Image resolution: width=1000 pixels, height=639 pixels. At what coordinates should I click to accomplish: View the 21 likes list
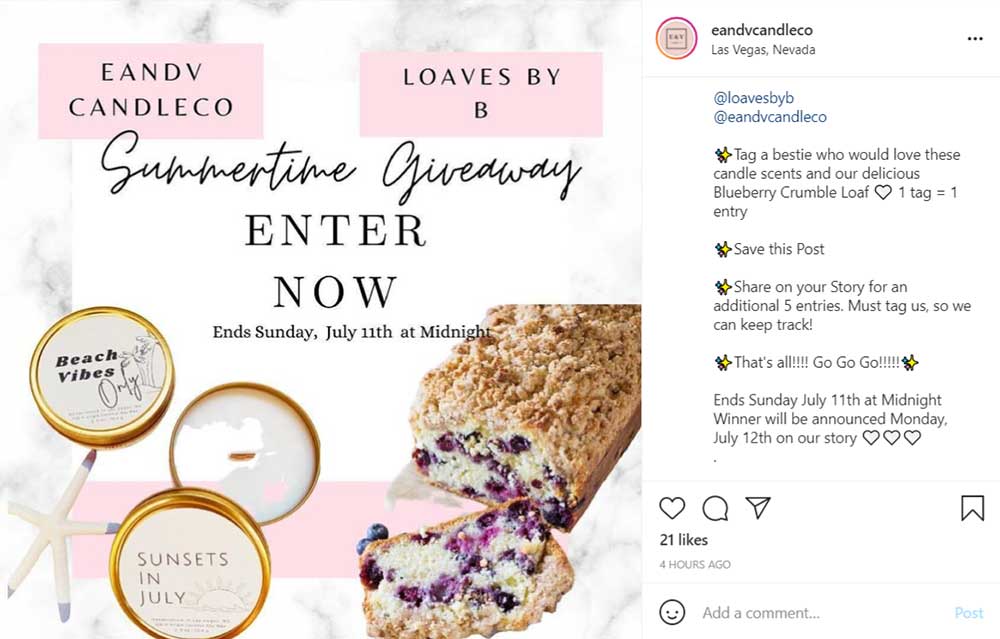click(684, 540)
